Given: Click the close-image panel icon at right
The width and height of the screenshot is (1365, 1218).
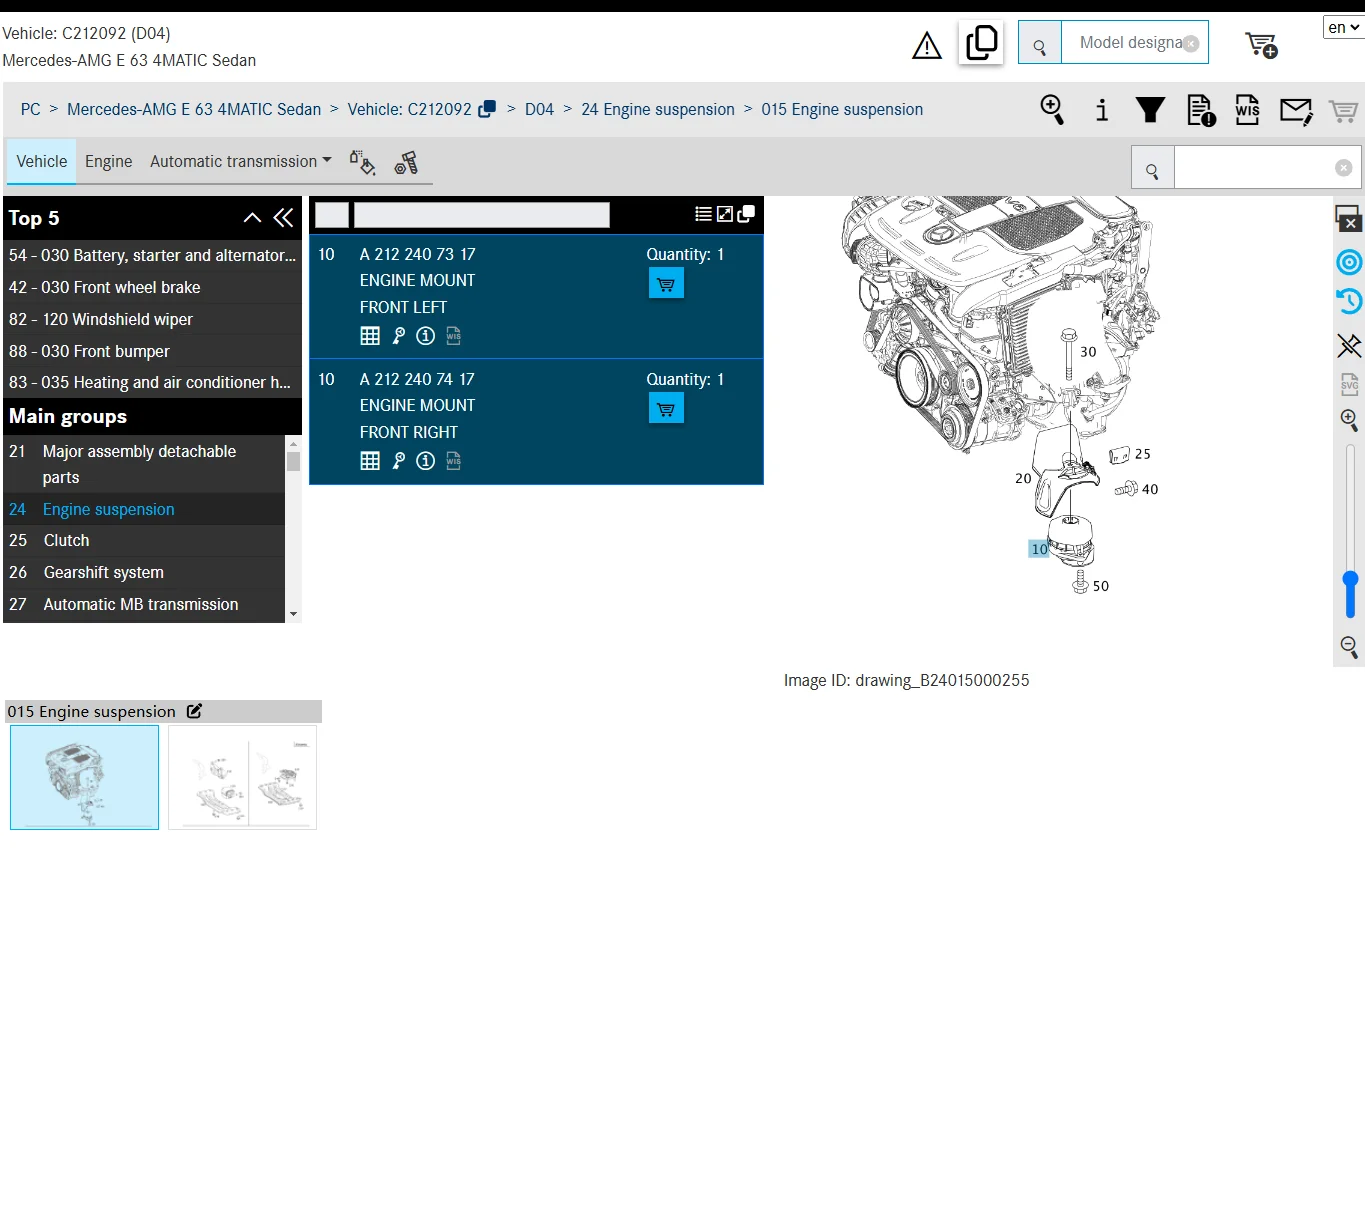Looking at the screenshot, I should (1348, 218).
